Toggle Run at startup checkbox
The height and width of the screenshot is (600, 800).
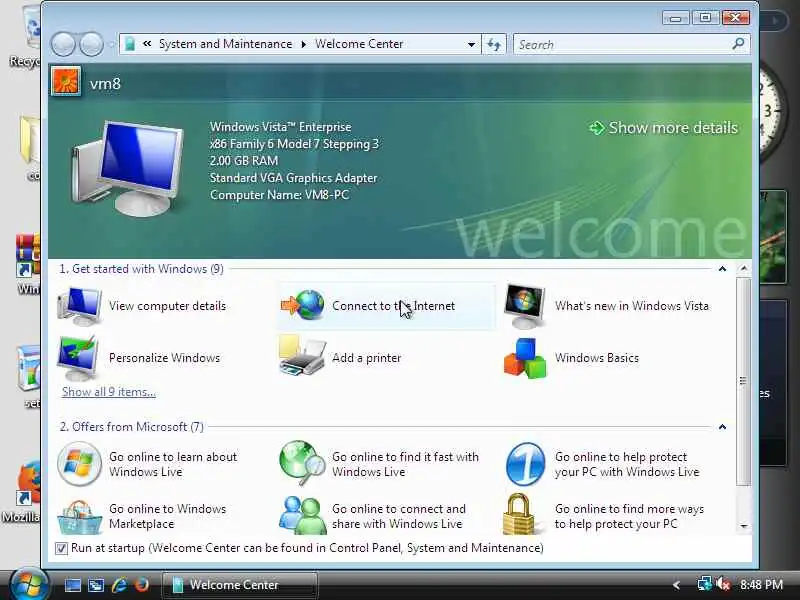61,548
